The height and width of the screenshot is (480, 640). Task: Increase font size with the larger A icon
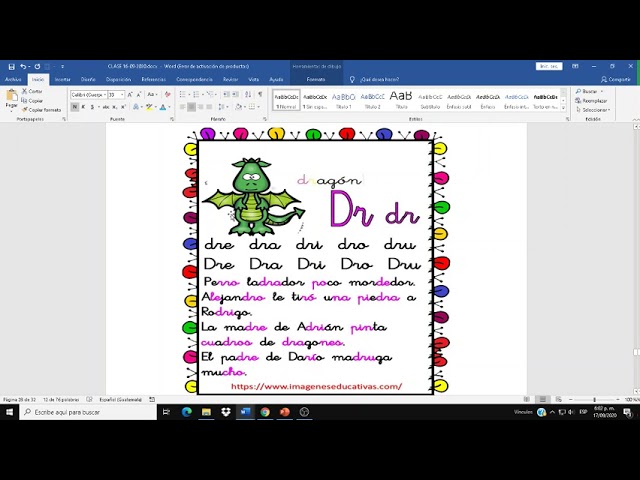[130, 95]
